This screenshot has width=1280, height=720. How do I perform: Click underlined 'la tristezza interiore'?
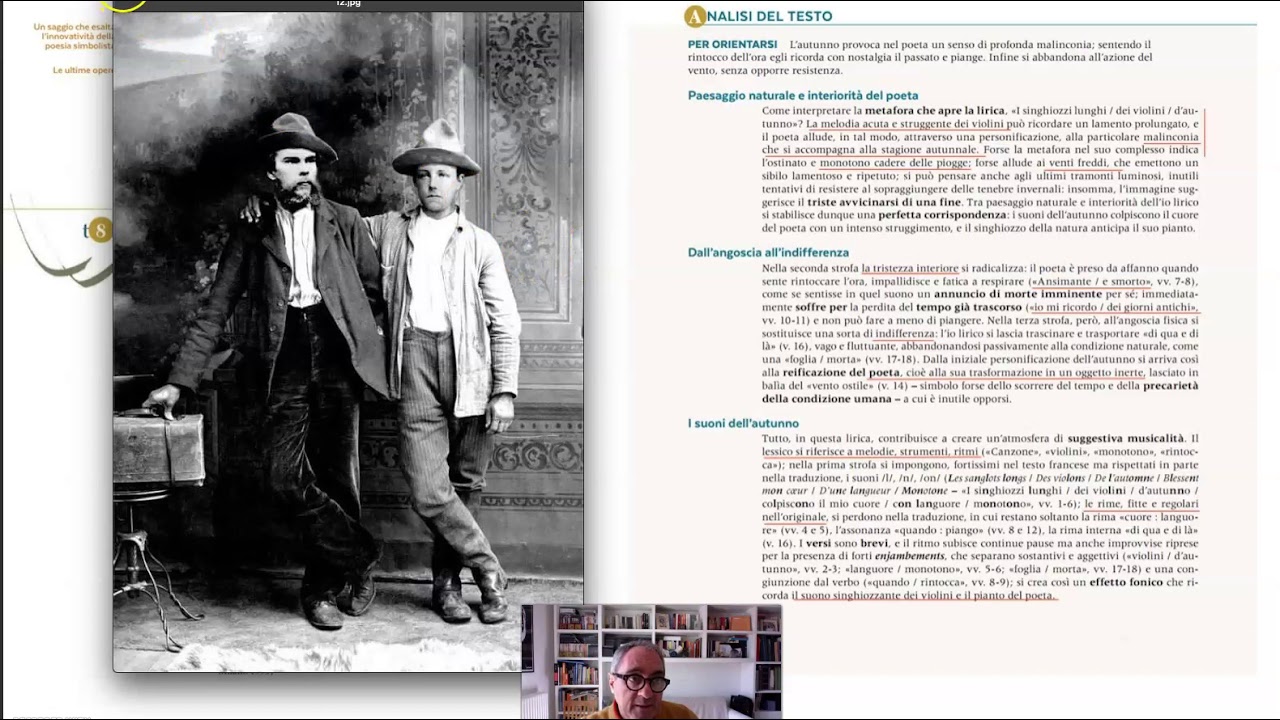point(910,269)
